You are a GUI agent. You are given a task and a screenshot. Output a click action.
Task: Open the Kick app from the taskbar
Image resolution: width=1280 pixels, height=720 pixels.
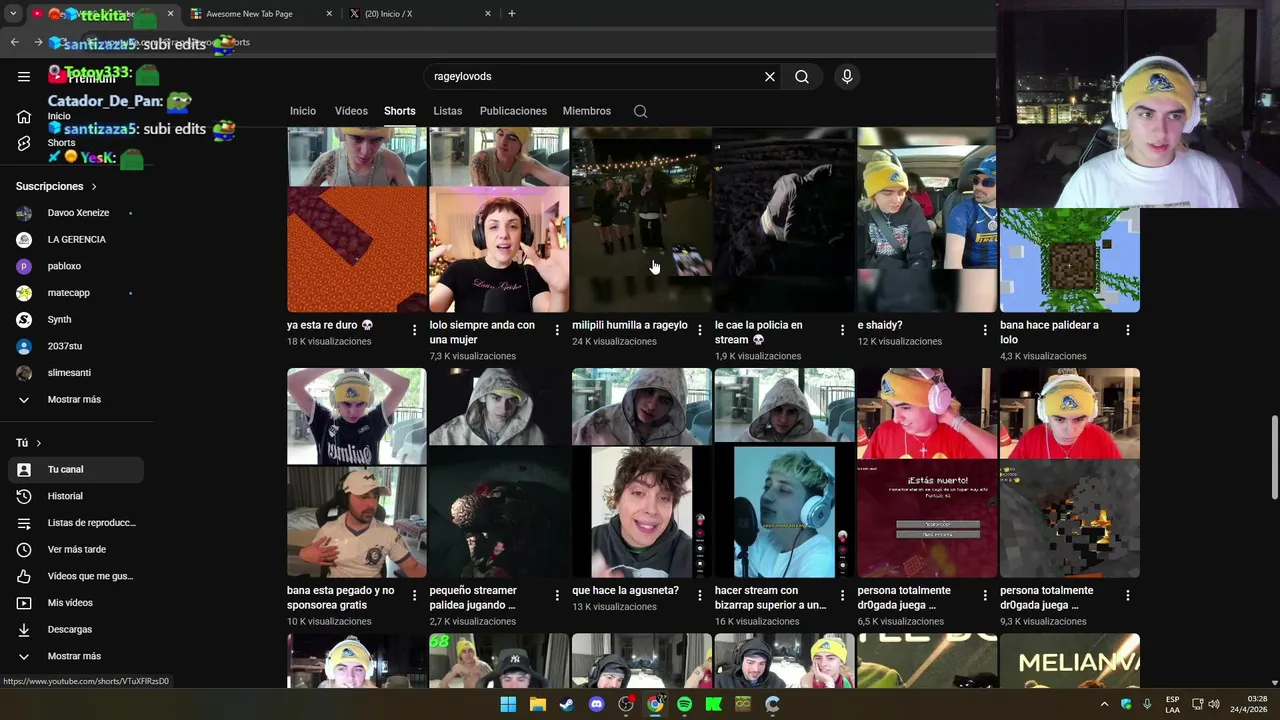[713, 704]
